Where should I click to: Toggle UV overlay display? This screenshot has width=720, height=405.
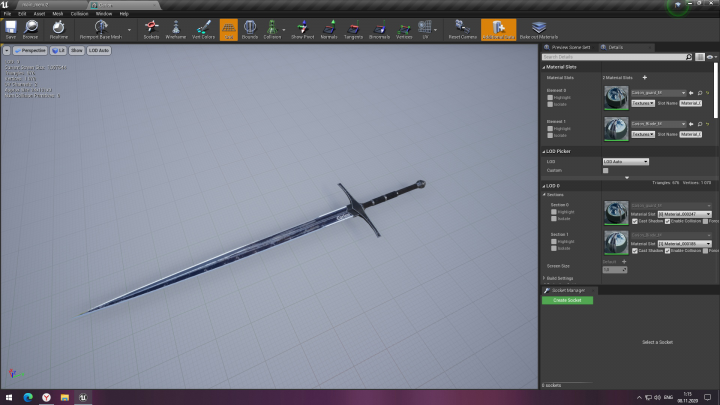click(x=425, y=30)
